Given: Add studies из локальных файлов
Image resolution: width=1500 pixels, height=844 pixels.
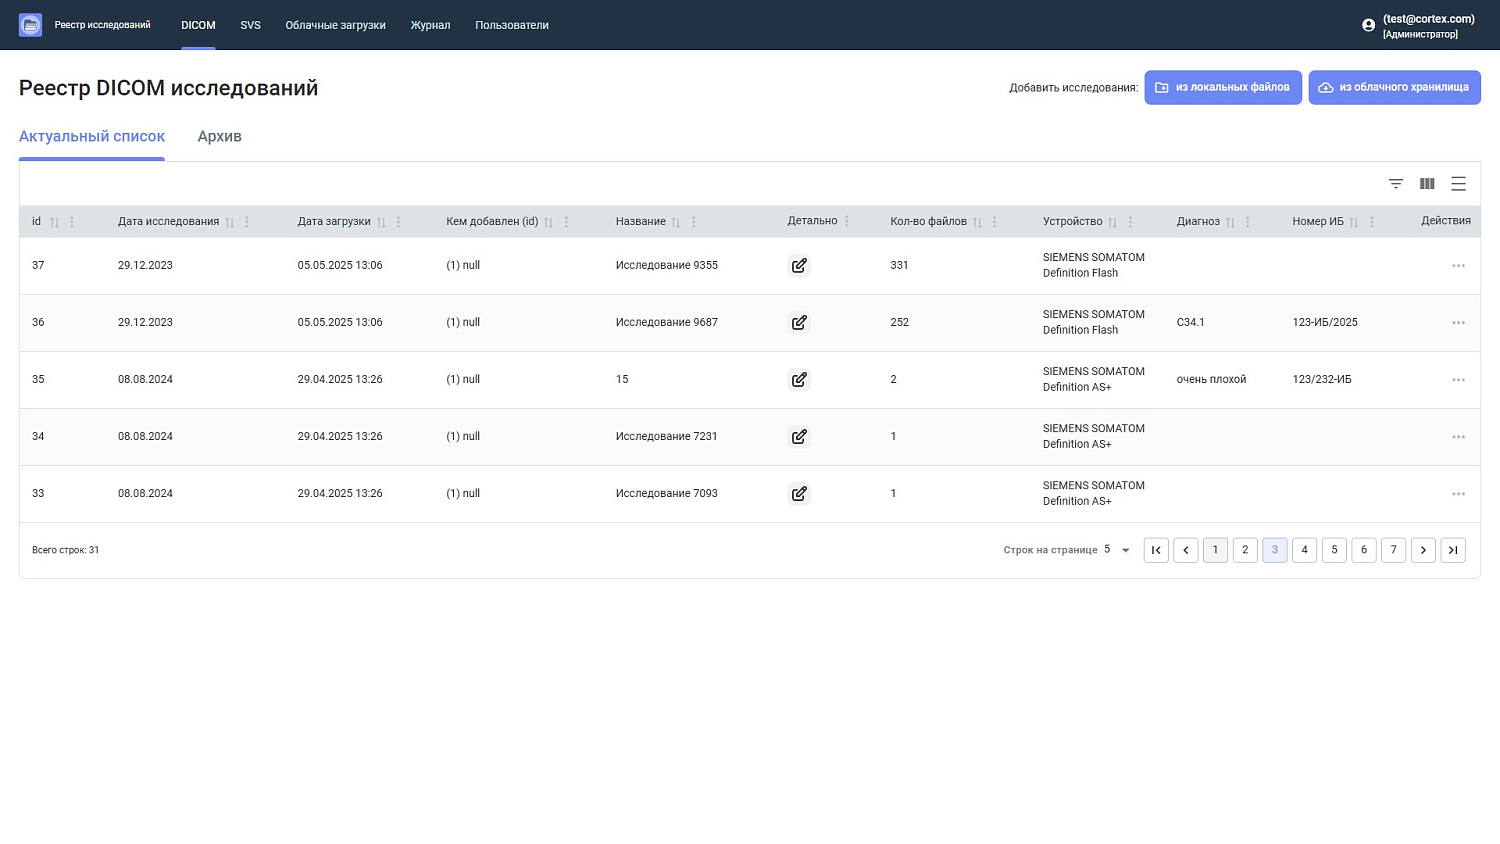Looking at the screenshot, I should (x=1223, y=87).
